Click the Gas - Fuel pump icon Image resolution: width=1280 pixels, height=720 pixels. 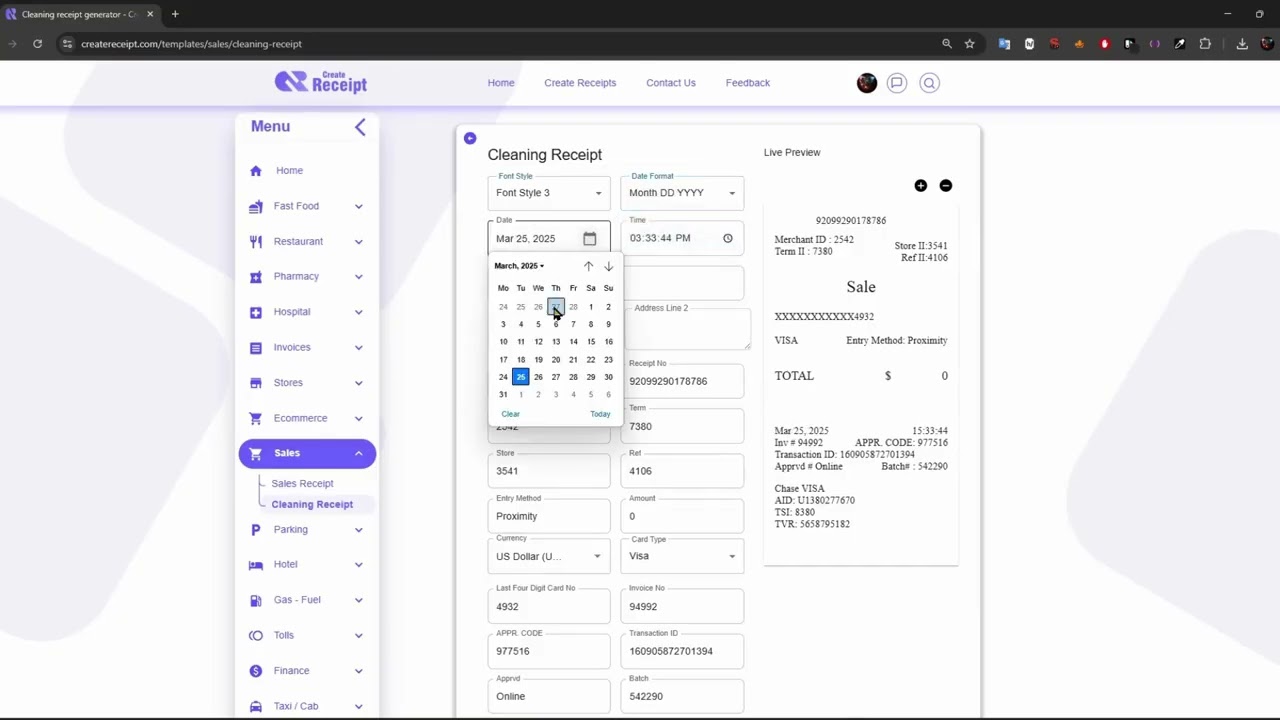point(256,600)
